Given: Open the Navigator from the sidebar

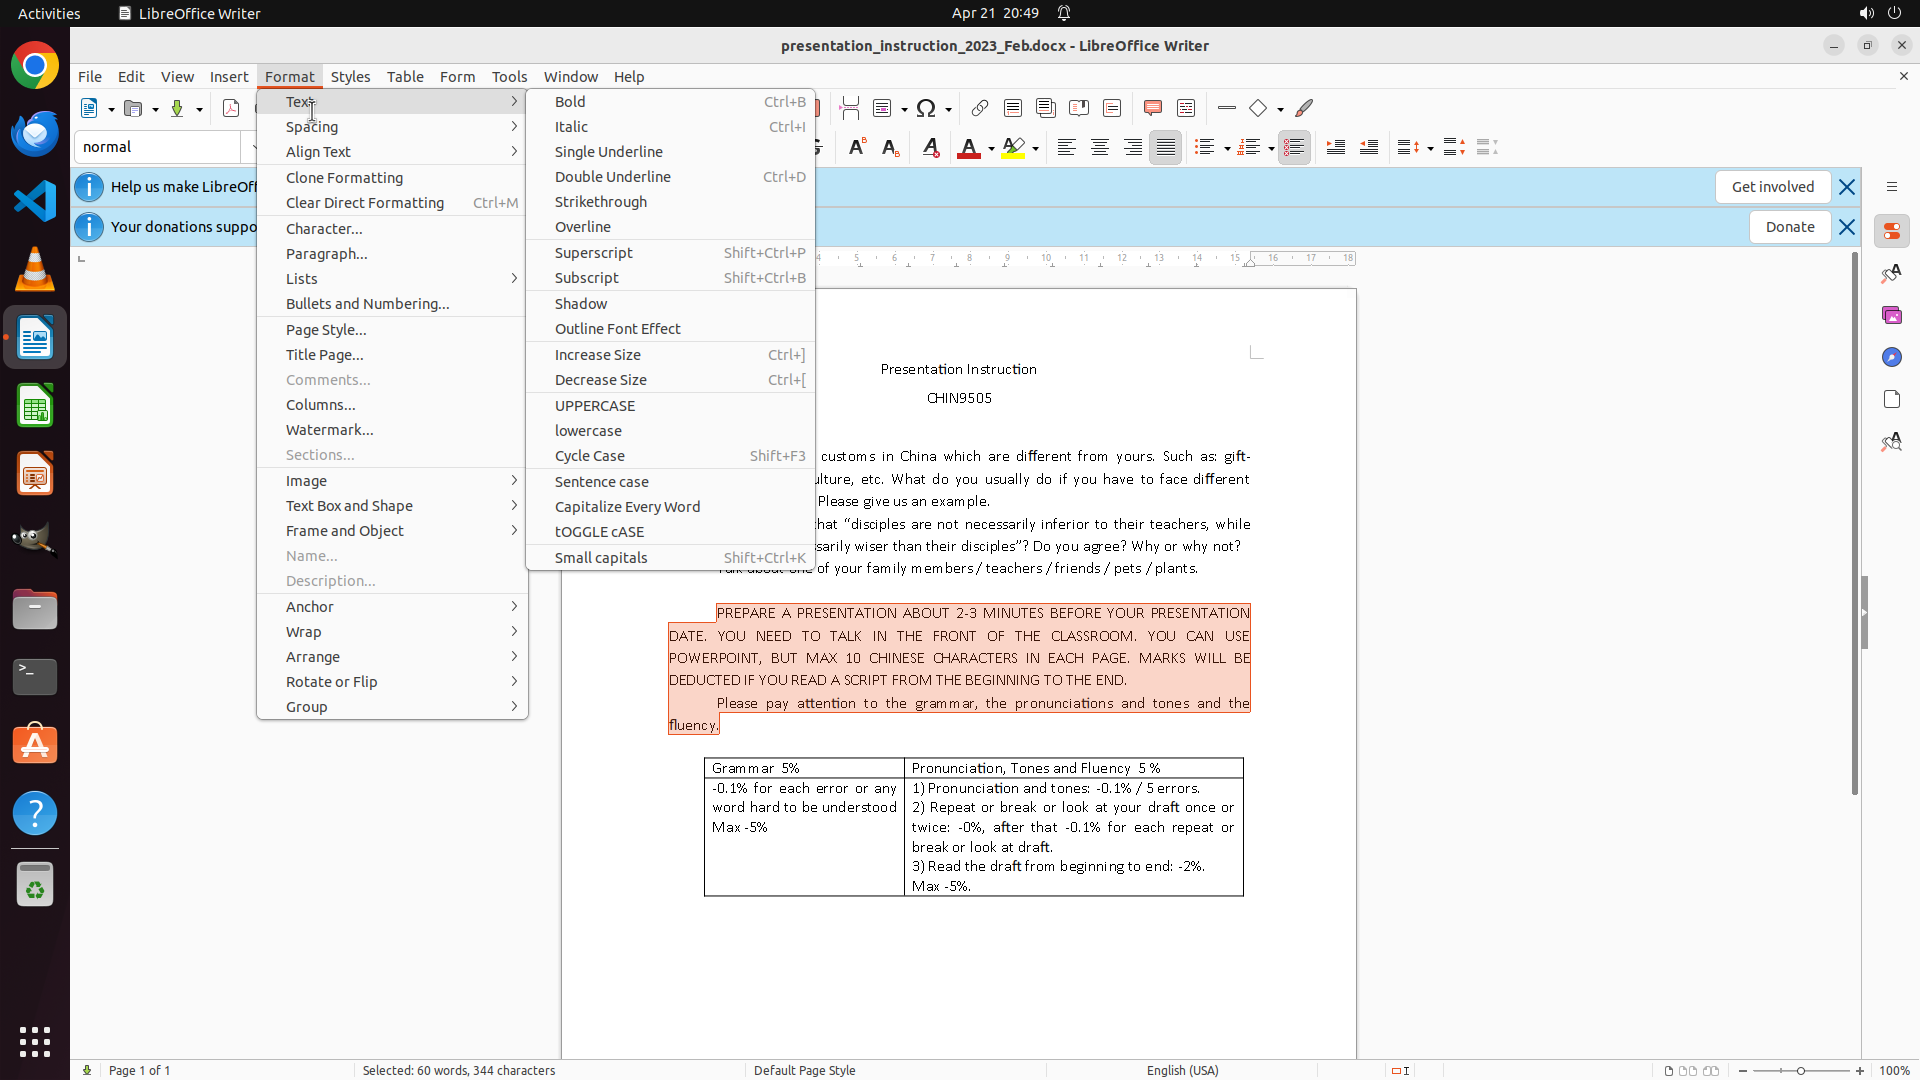Looking at the screenshot, I should [x=1891, y=357].
